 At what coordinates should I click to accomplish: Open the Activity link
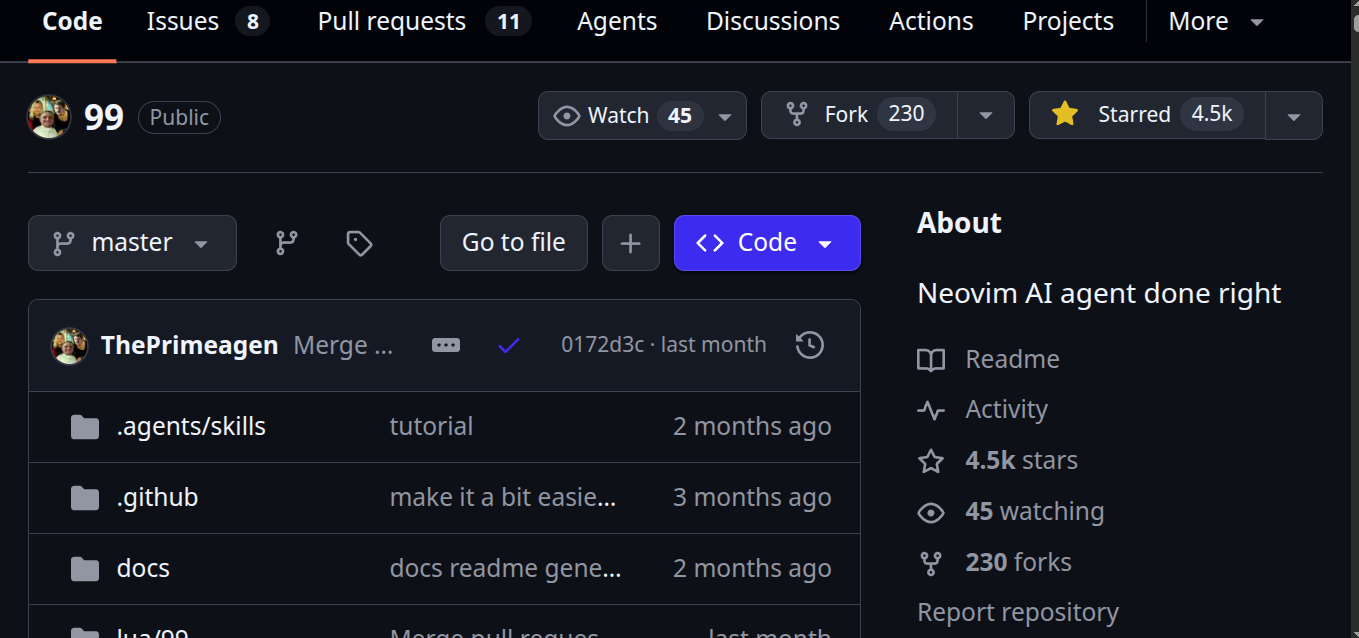[x=1006, y=410]
